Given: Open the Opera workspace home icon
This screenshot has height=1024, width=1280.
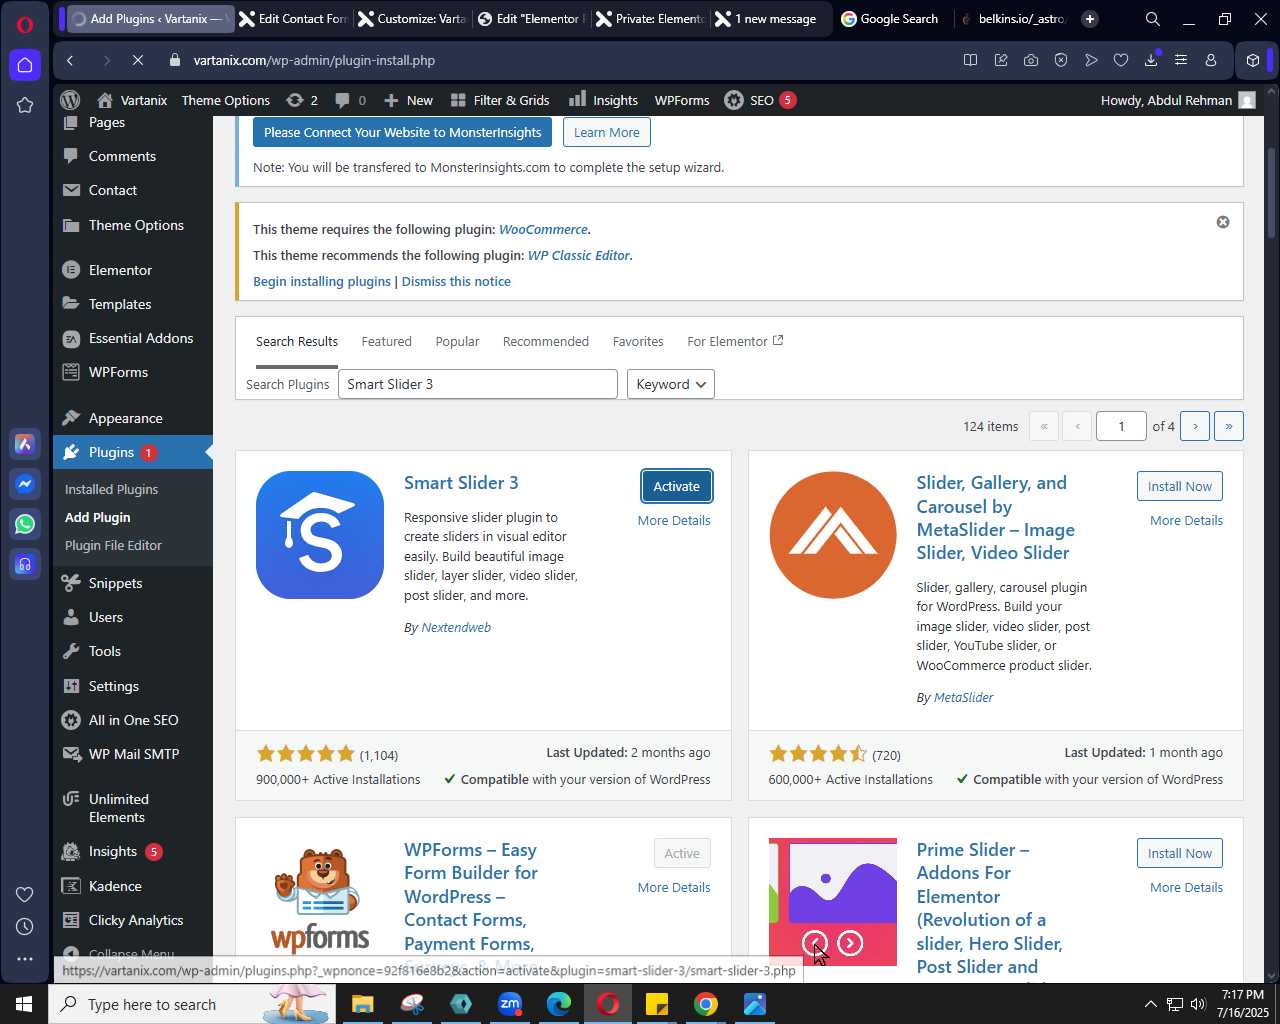Looking at the screenshot, I should [x=25, y=65].
